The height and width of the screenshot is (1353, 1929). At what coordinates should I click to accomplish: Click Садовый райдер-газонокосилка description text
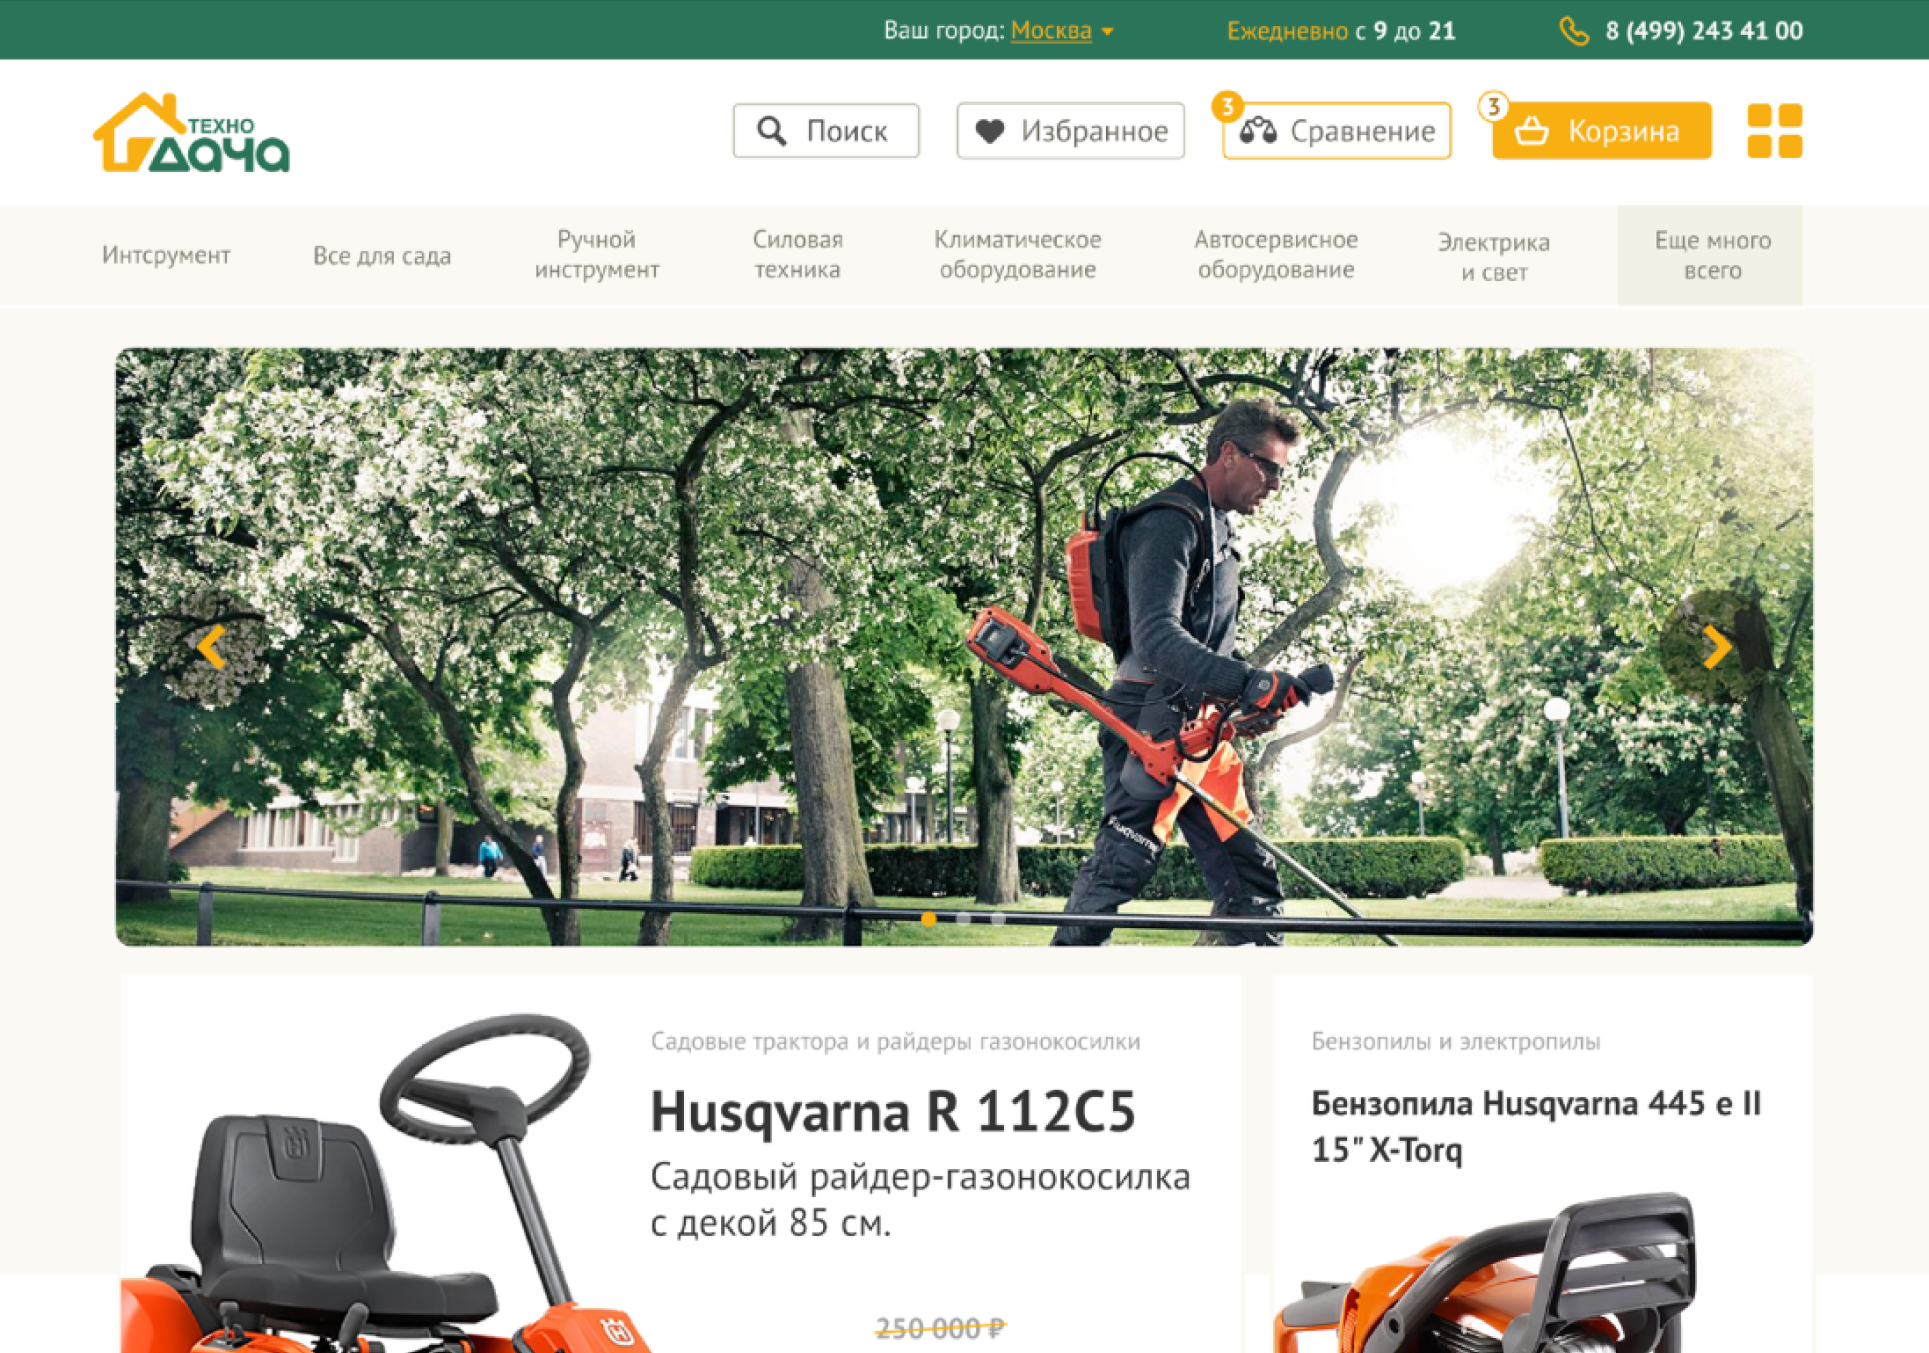point(920,1199)
